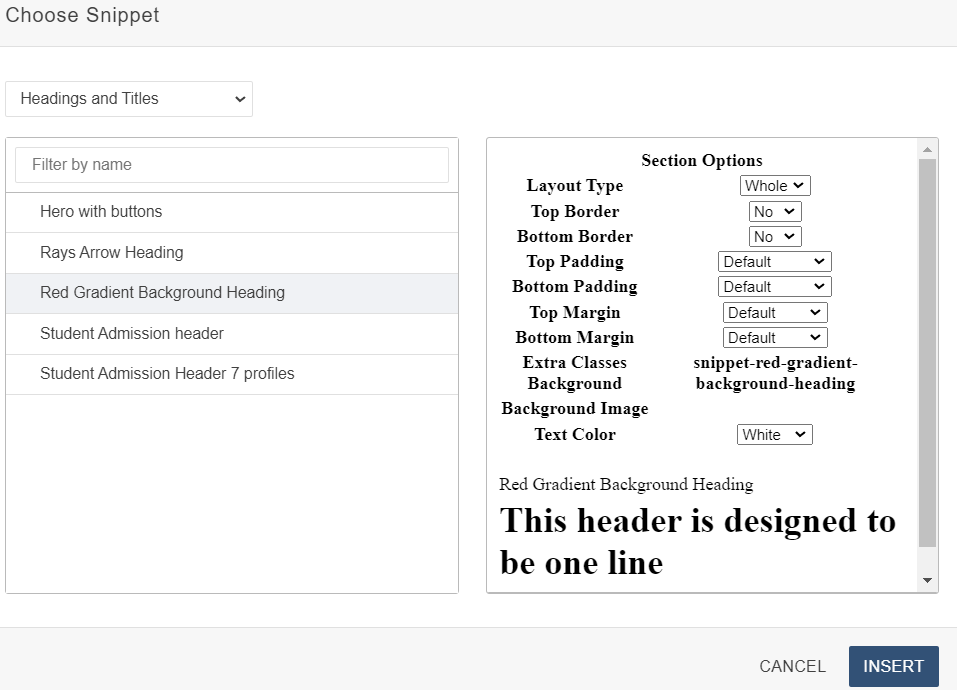
Task: Click the Cancel button
Action: pos(792,667)
